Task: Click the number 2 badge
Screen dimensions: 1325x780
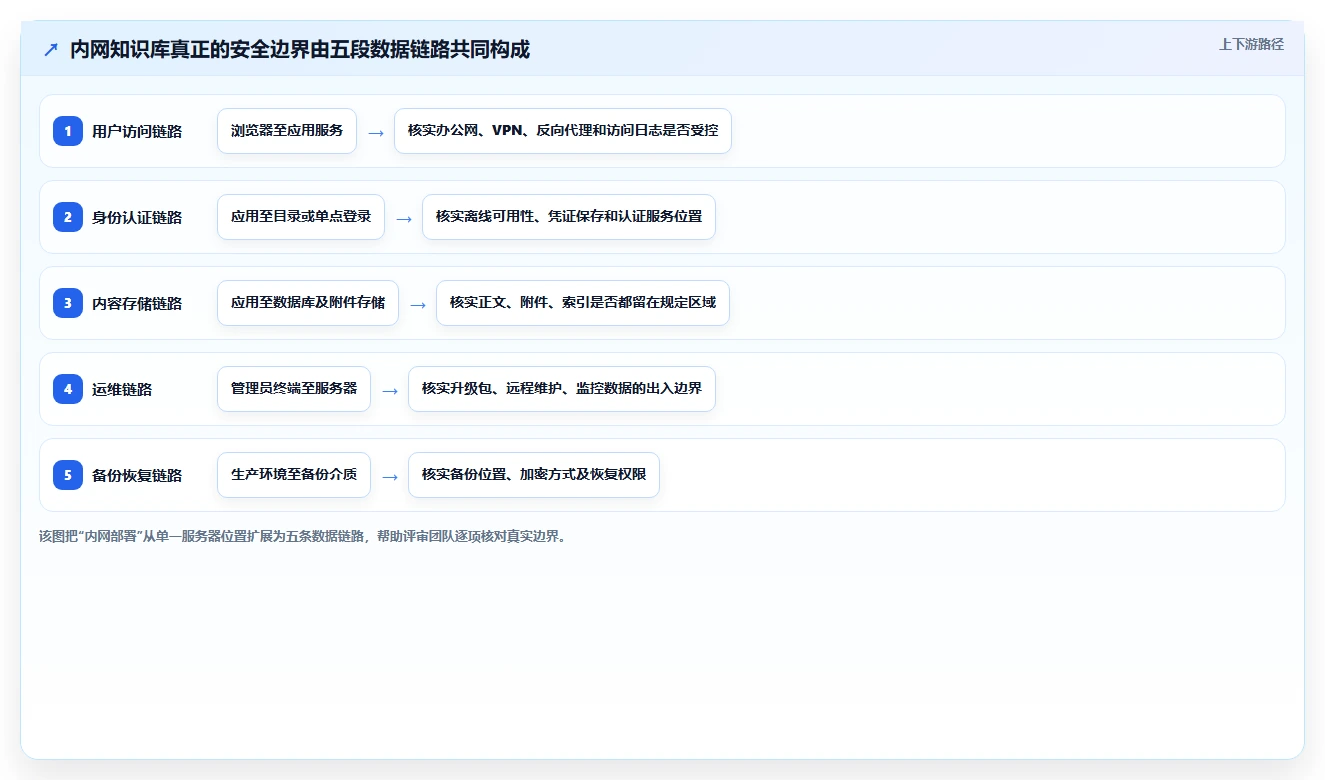Action: (x=68, y=217)
